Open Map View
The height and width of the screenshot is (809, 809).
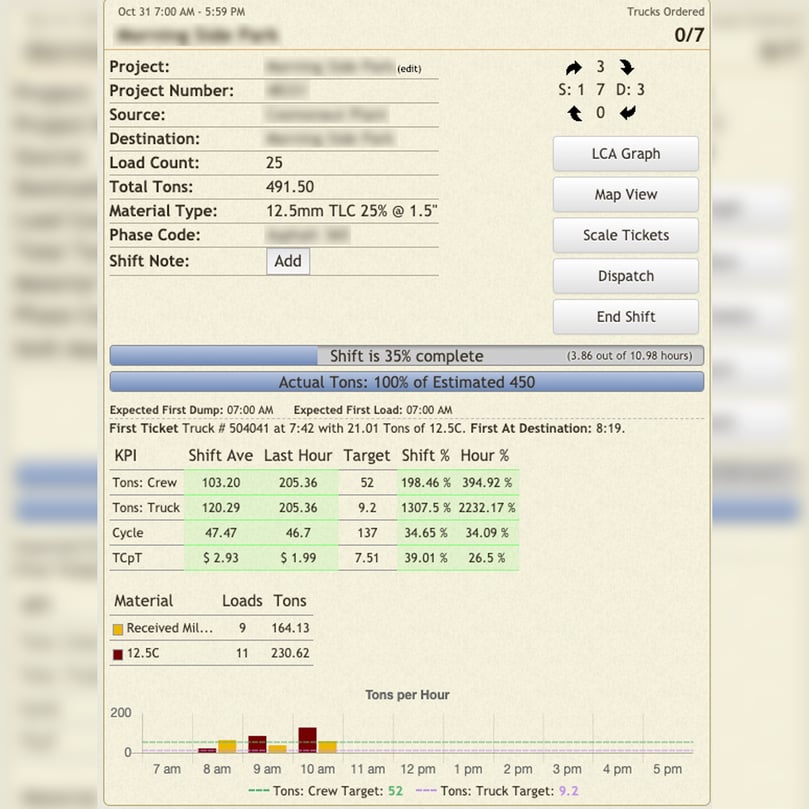coord(625,195)
